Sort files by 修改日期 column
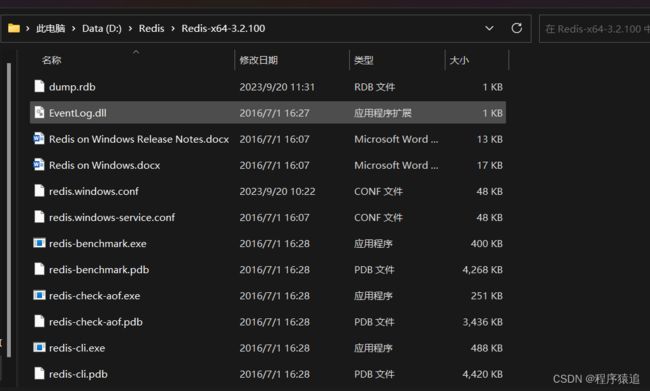Image resolution: width=650 pixels, height=391 pixels. pos(259,60)
